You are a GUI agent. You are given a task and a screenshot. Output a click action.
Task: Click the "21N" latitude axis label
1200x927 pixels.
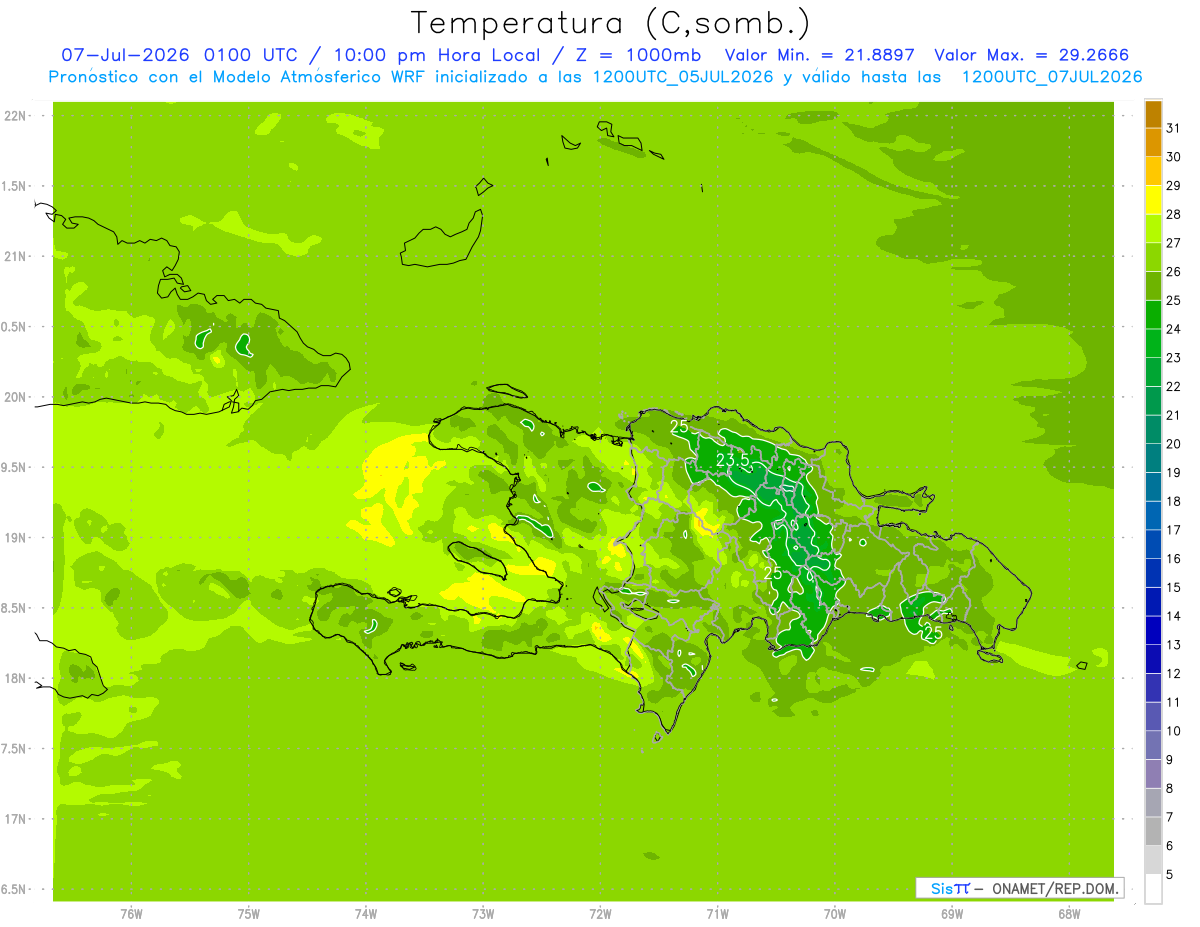pos(17,256)
